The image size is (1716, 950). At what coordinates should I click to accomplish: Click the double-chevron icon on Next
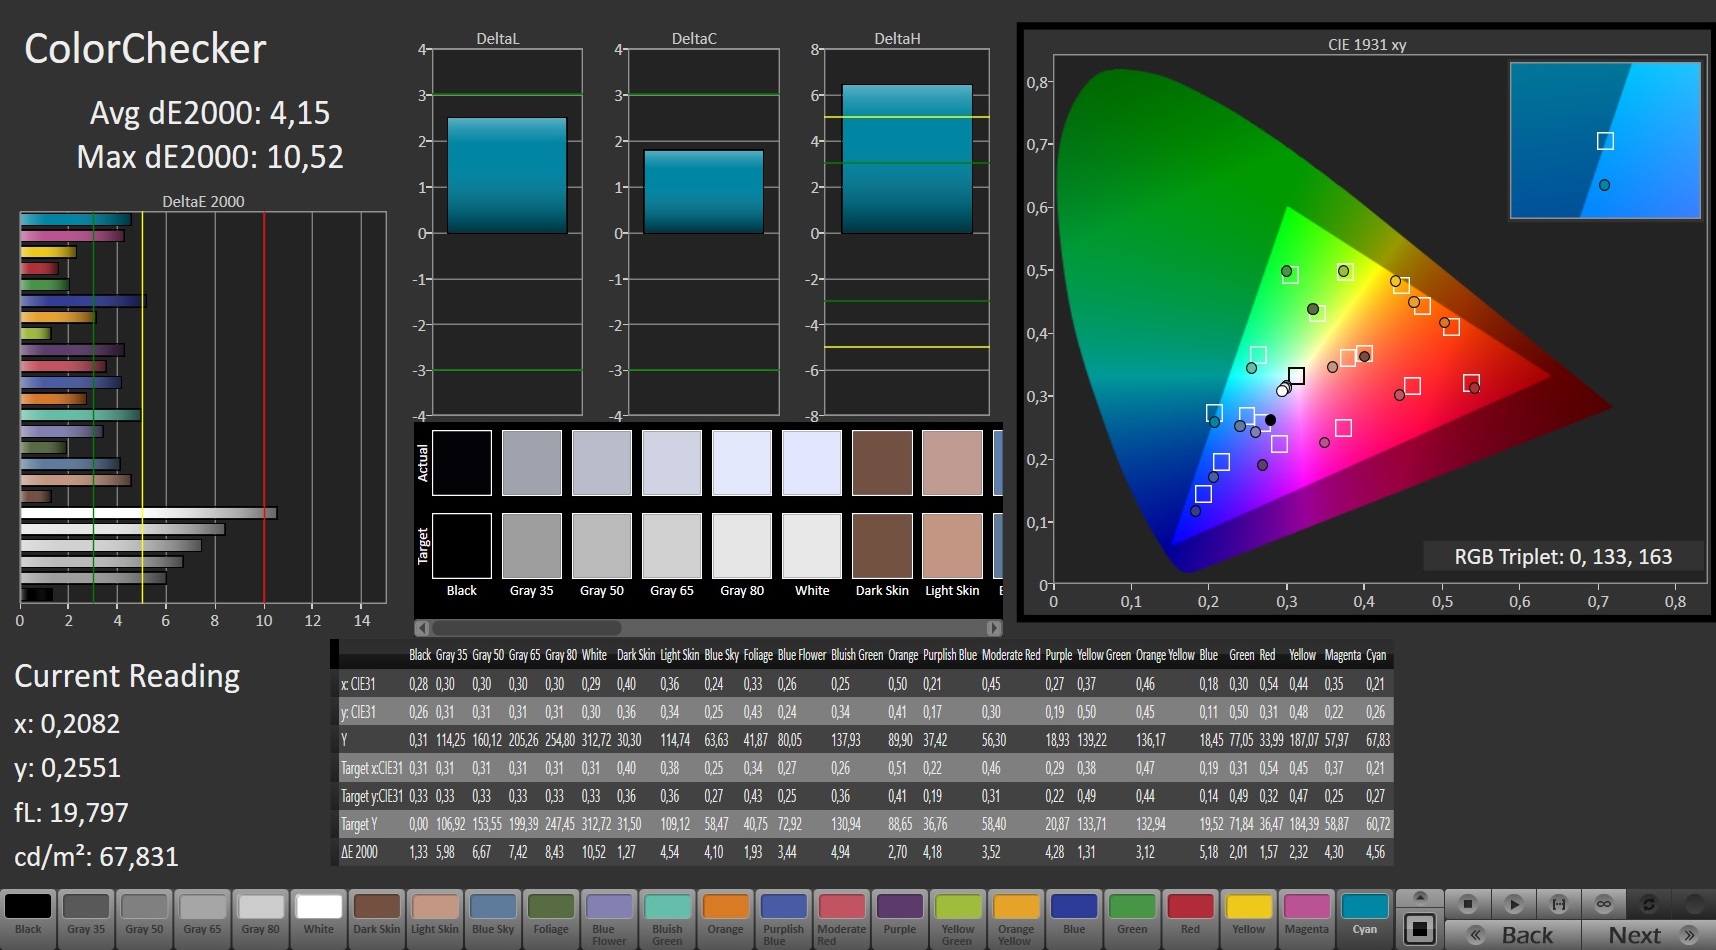tap(1689, 935)
